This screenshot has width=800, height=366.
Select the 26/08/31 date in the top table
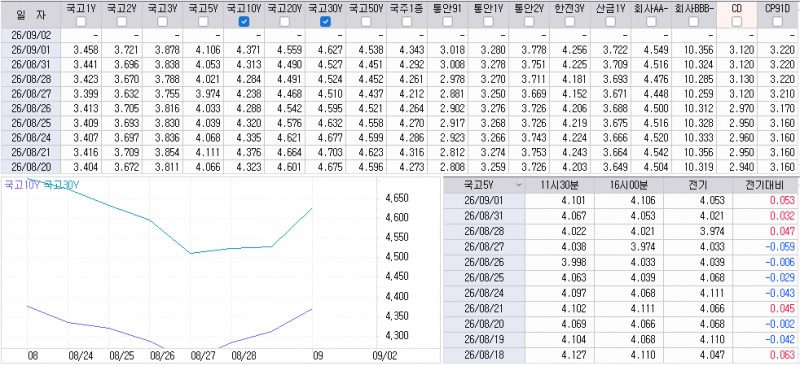tap(30, 64)
